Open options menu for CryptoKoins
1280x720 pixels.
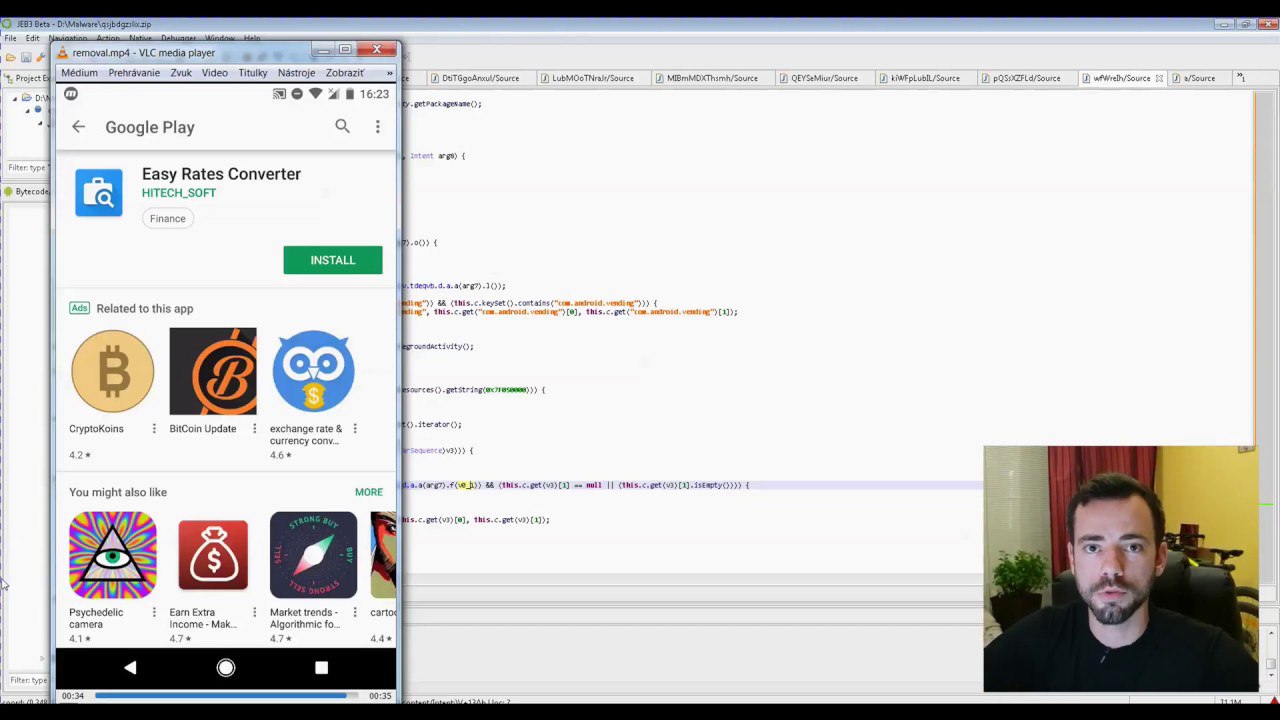(x=153, y=429)
